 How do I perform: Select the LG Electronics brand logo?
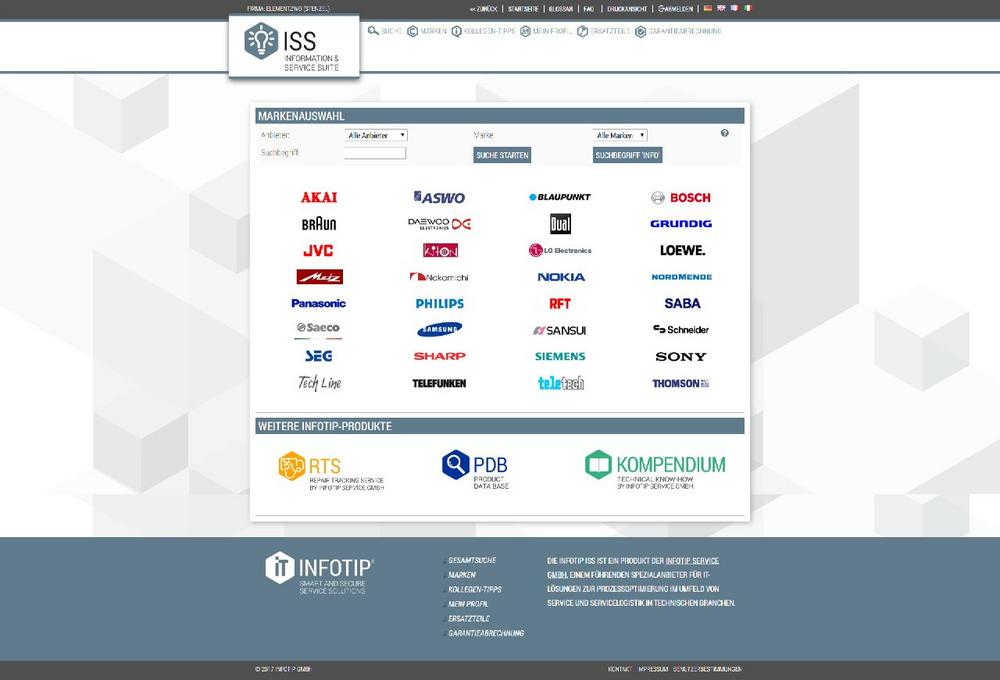560,251
